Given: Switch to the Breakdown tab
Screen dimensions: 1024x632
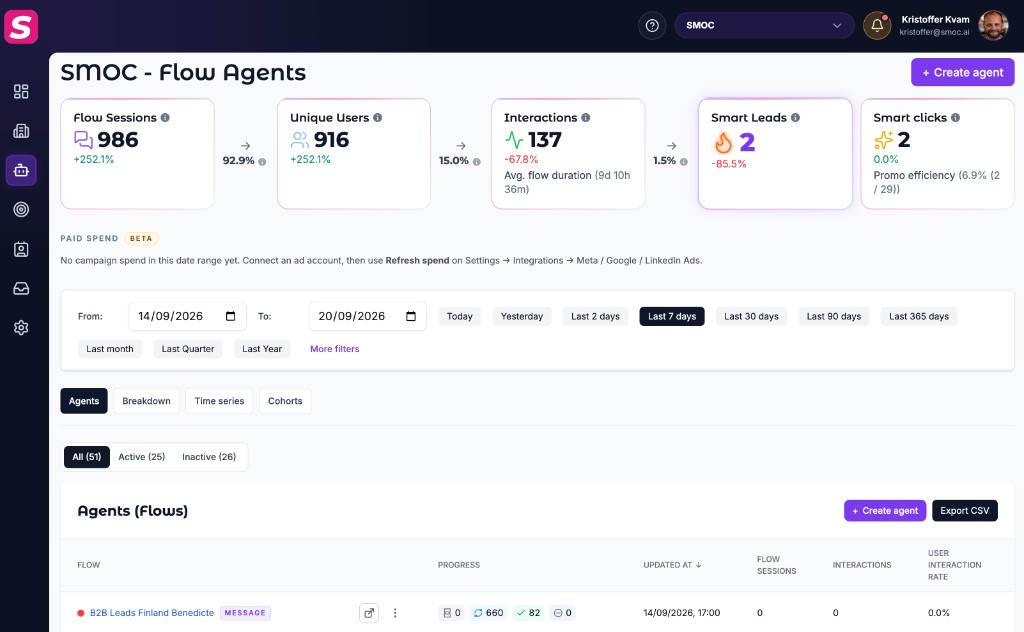Looking at the screenshot, I should click(146, 401).
